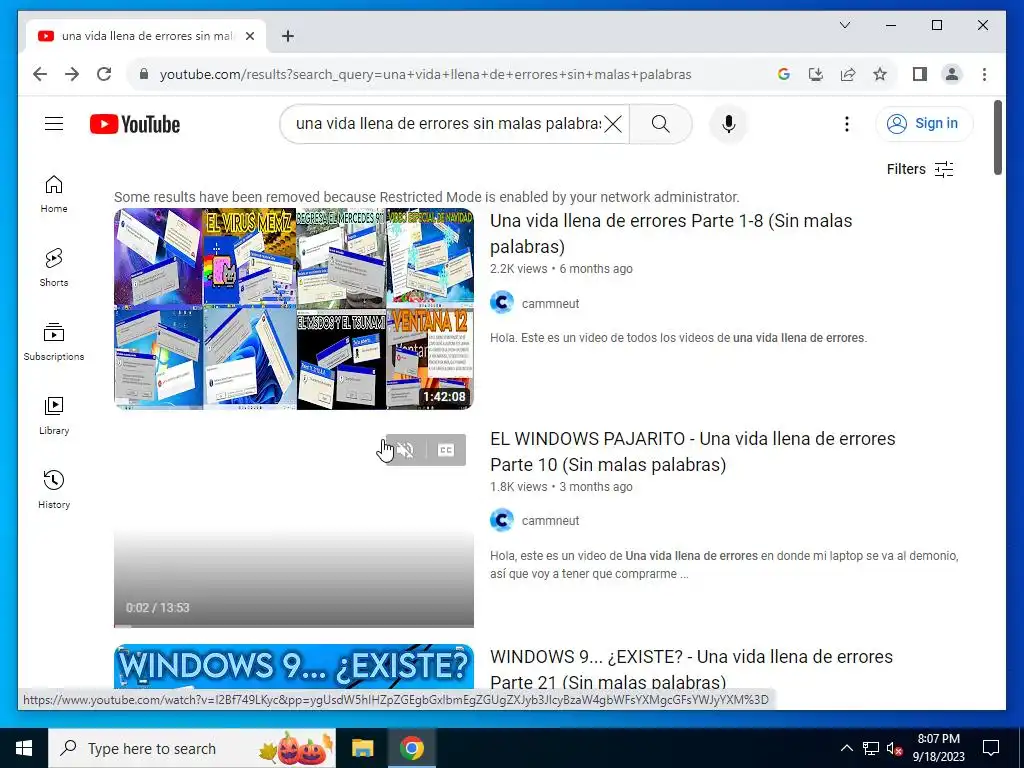
Task: Click the magnifier search button
Action: (x=660, y=123)
